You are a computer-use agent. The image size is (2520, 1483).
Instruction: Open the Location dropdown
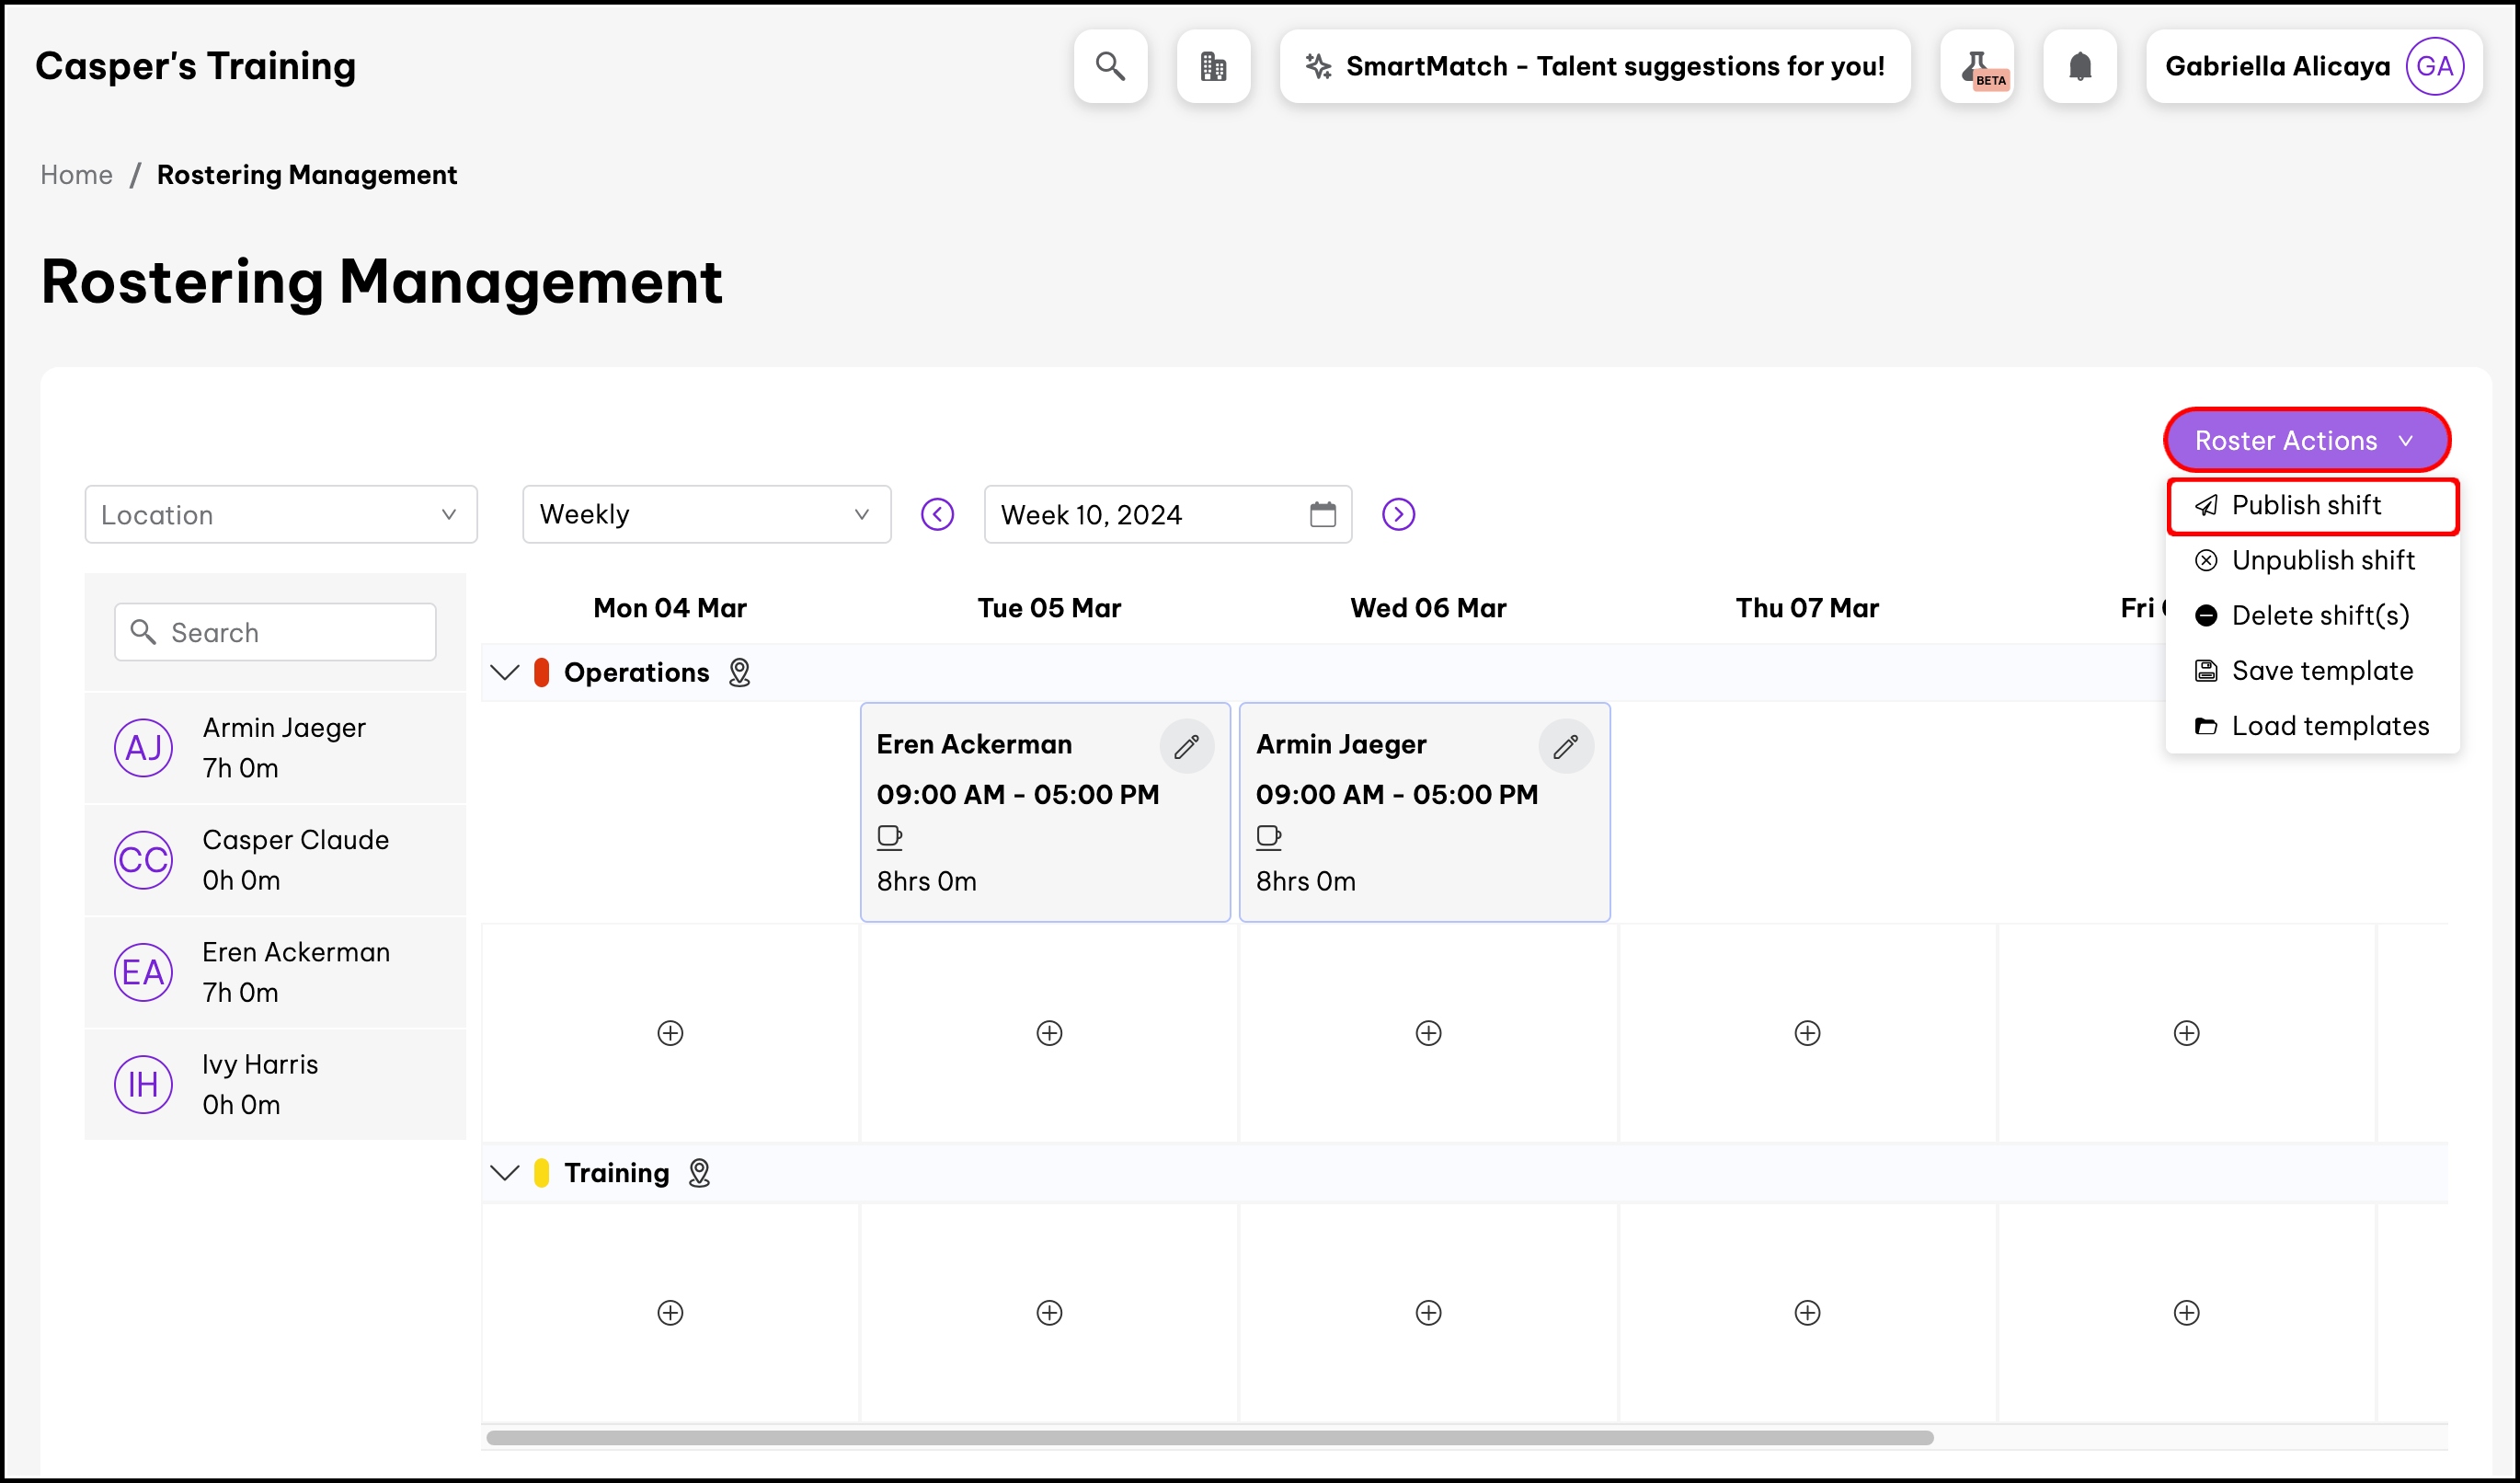point(280,514)
